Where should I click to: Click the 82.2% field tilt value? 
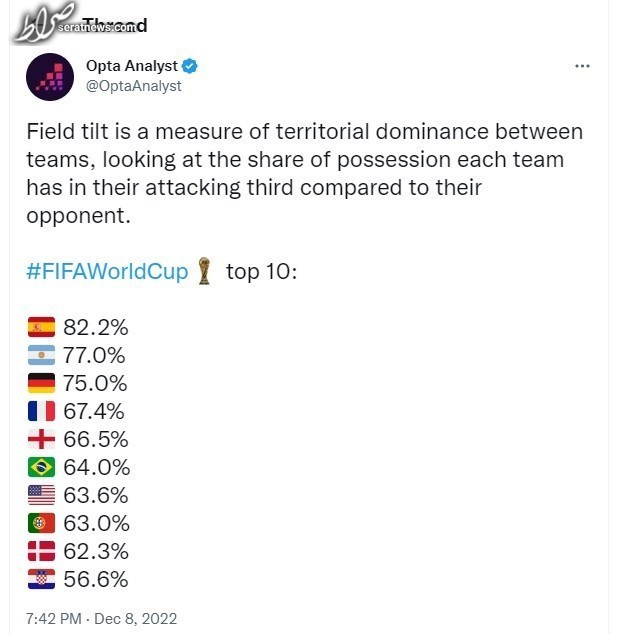[95, 327]
